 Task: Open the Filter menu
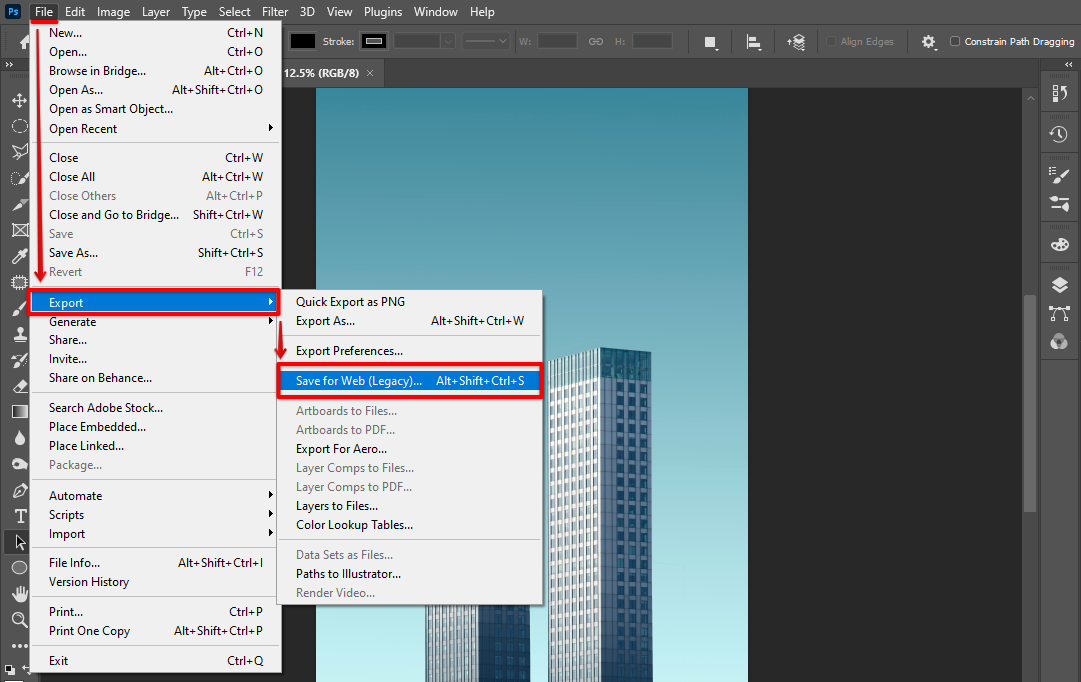click(x=275, y=12)
